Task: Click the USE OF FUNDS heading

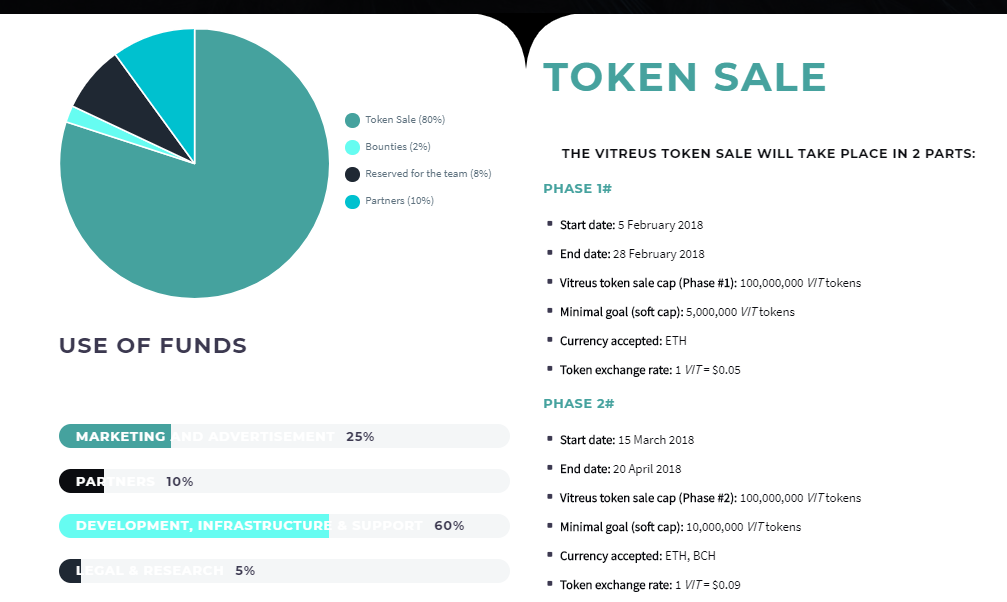Action: (153, 346)
